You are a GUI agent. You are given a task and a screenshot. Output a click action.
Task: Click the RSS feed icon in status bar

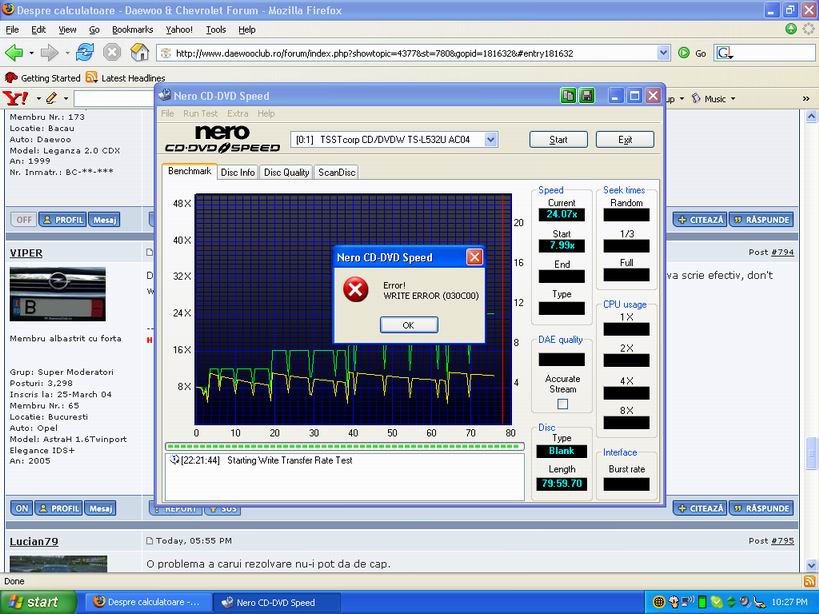(808, 581)
